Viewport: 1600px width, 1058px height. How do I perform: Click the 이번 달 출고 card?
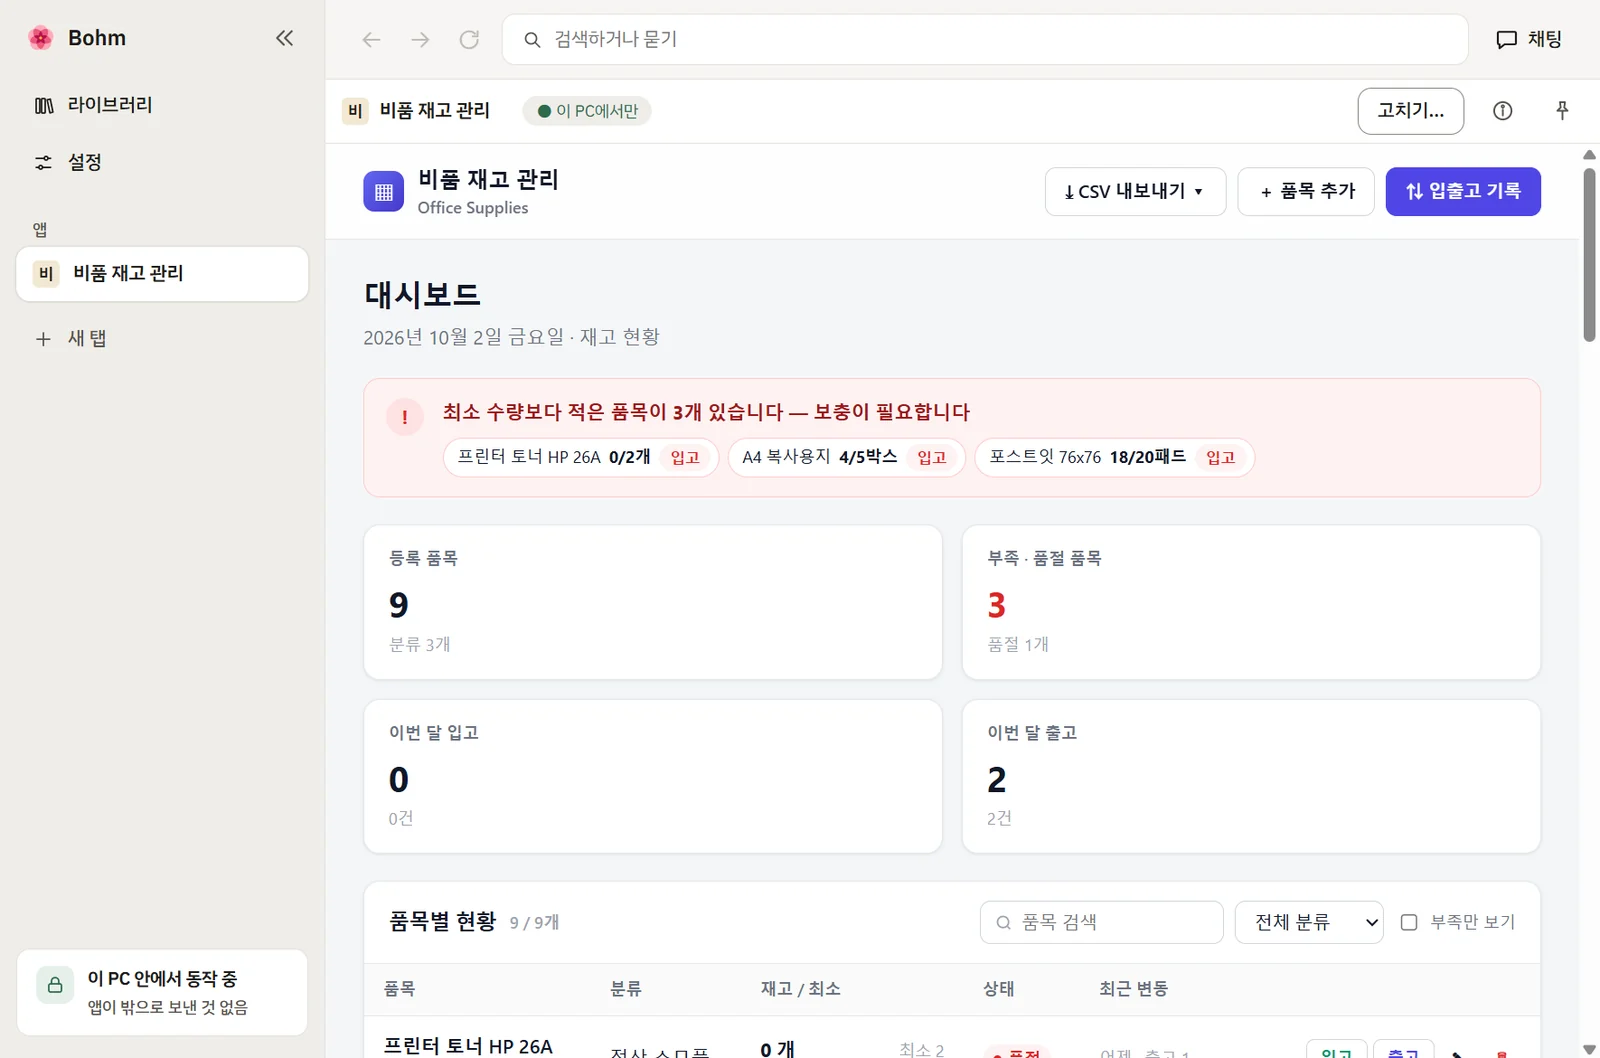[1251, 776]
